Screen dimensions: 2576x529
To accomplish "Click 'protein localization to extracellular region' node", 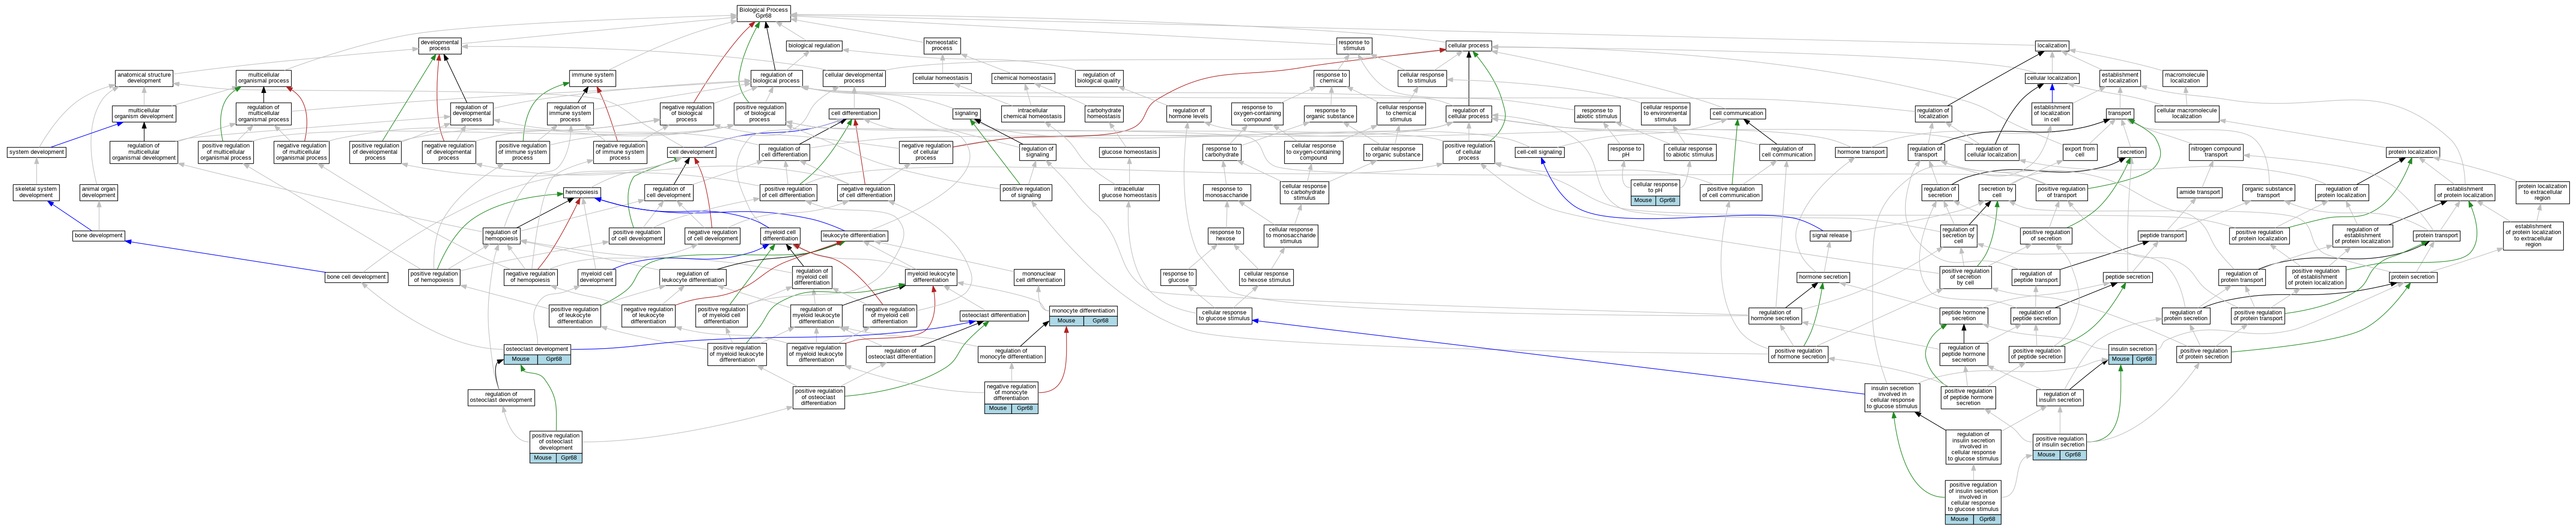I will pyautogui.click(x=2542, y=192).
